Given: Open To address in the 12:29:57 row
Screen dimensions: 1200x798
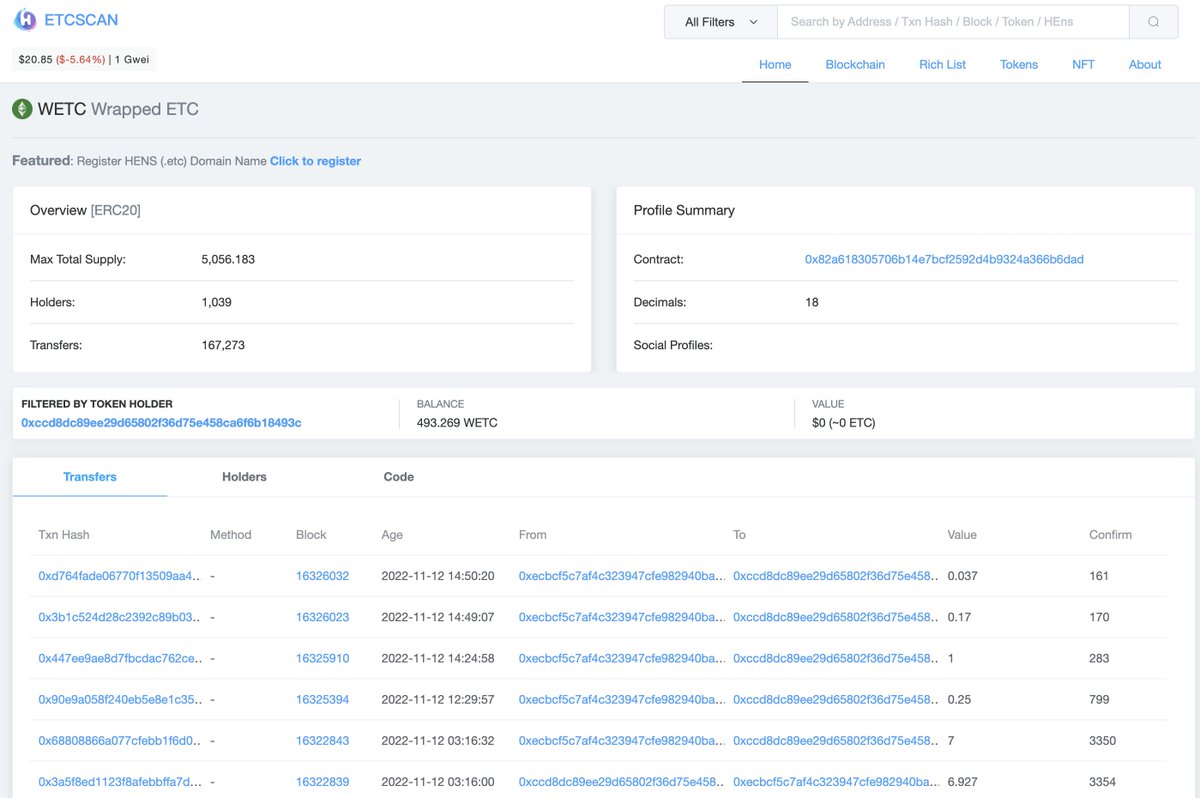Looking at the screenshot, I should click(836, 699).
